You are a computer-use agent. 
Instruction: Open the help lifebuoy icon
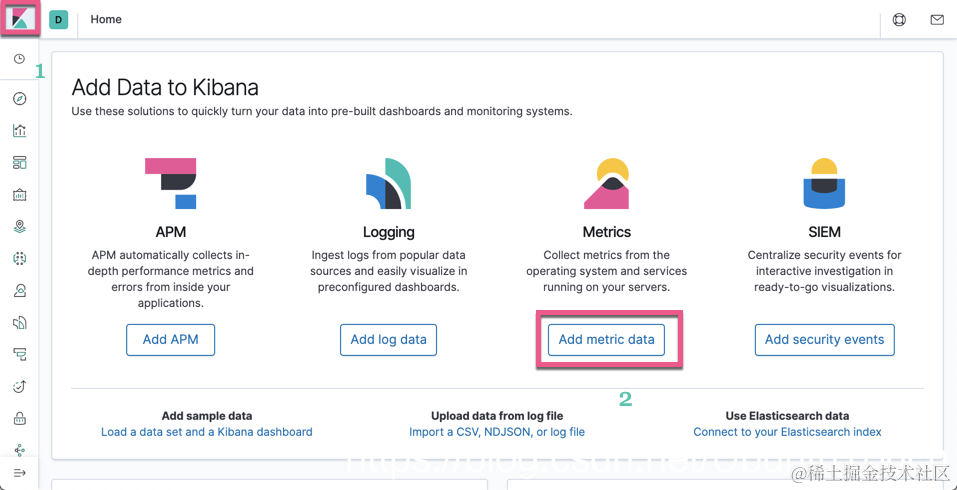899,19
